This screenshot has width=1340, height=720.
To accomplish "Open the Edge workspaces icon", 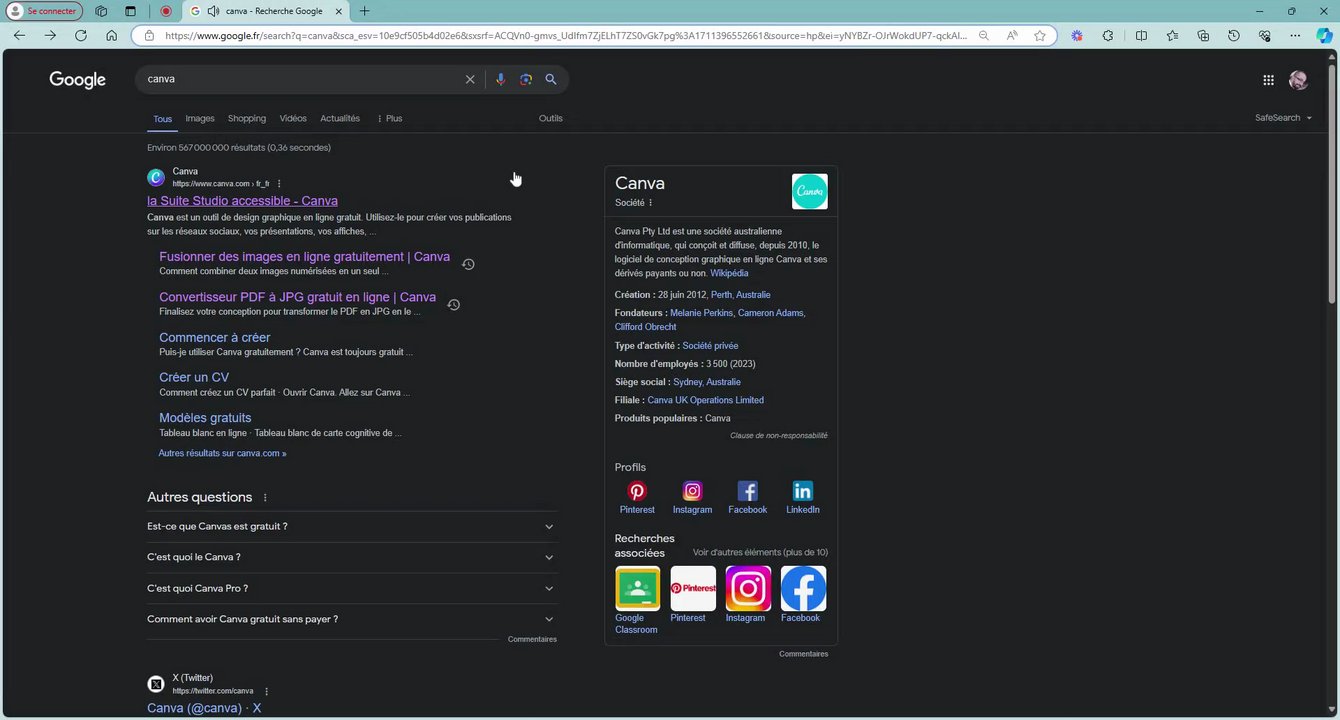I will tap(102, 11).
